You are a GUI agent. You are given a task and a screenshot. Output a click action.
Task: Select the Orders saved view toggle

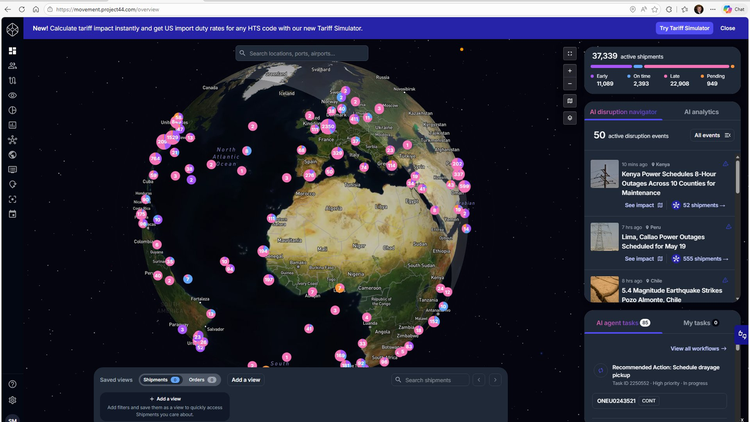tap(201, 380)
